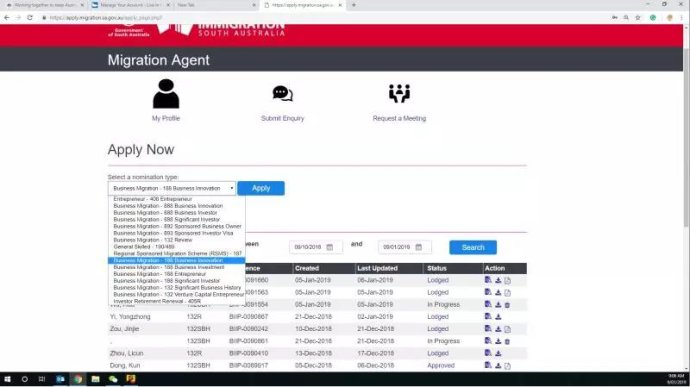Choose 188 Business Investment from the list
690x387 pixels.
[x=169, y=267]
